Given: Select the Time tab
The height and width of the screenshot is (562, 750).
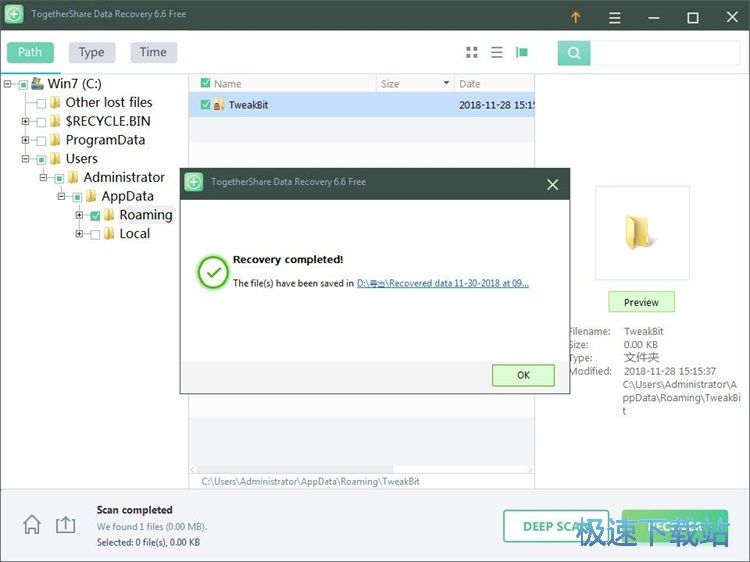Looking at the screenshot, I should [154, 52].
